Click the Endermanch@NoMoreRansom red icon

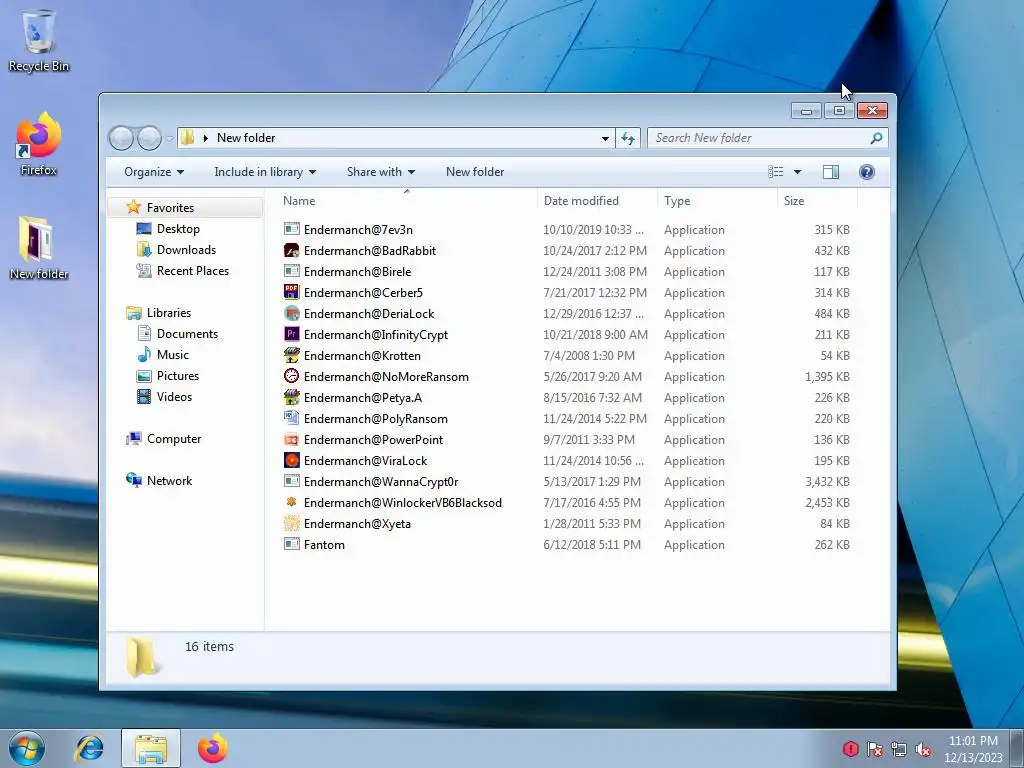[x=291, y=377]
